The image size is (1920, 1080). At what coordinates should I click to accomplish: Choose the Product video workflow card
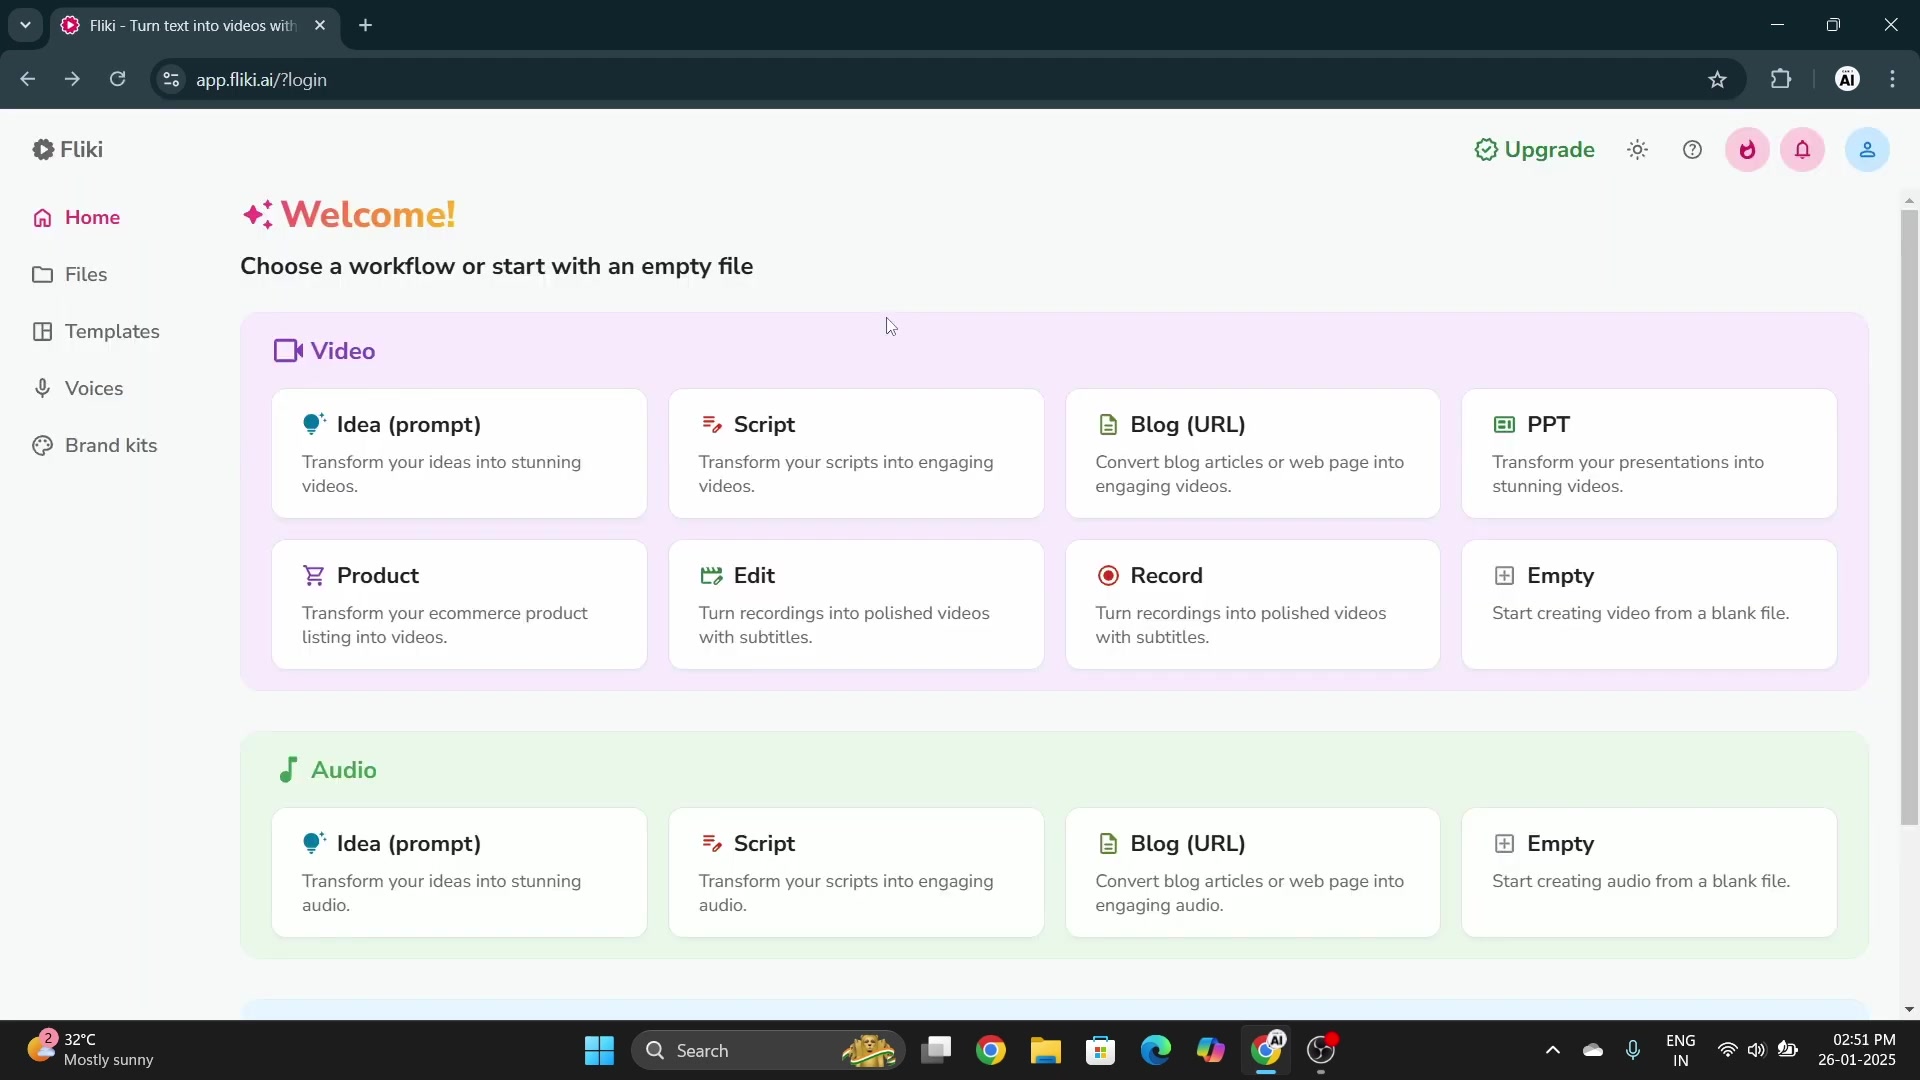459,605
